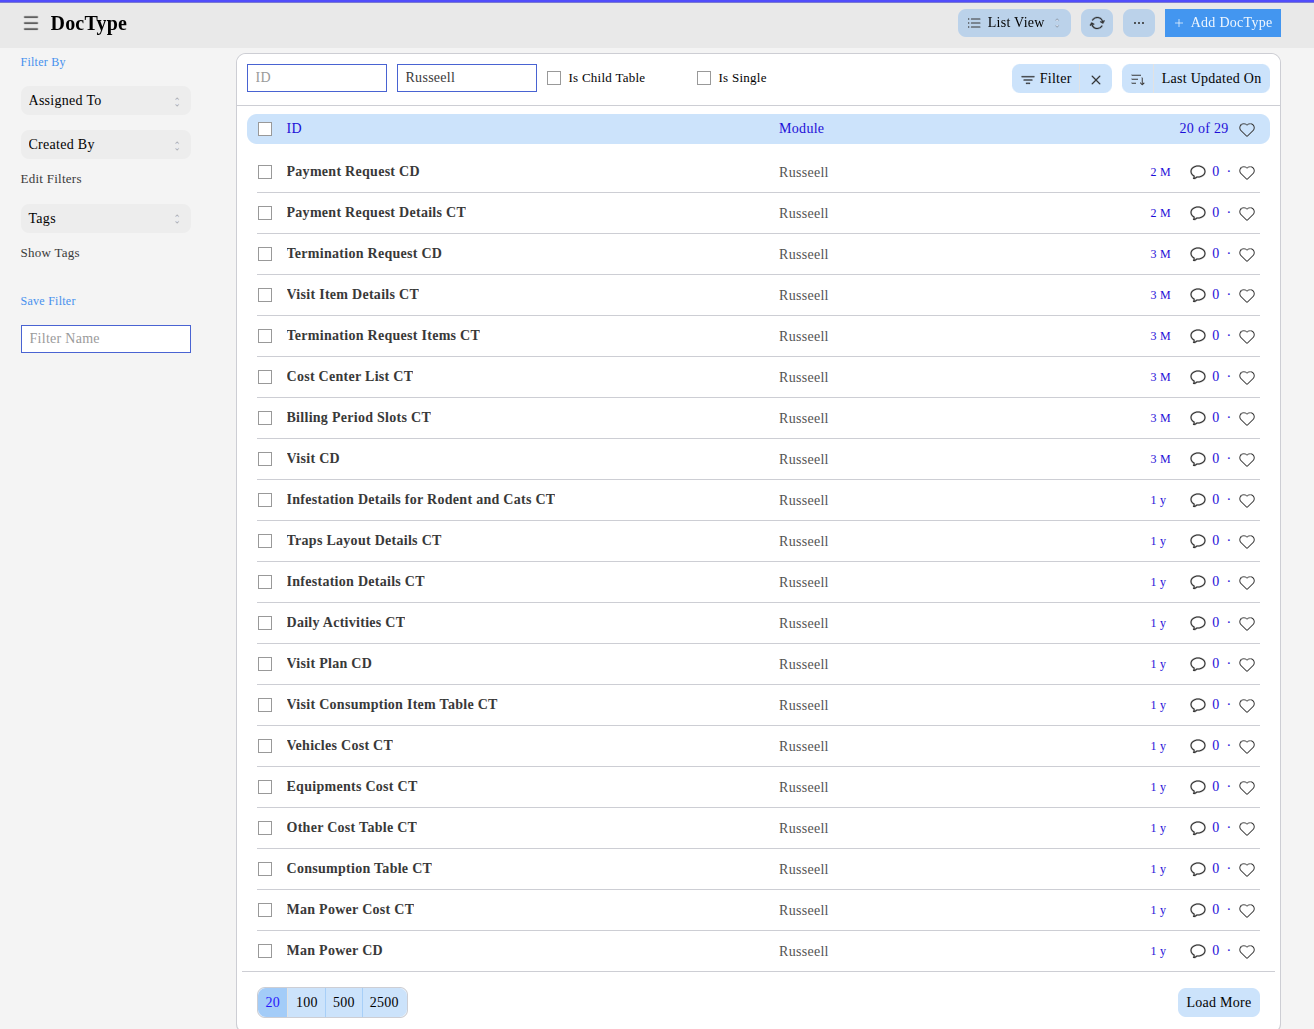Open the List View switcher menu
The height and width of the screenshot is (1029, 1314).
tap(1014, 23)
